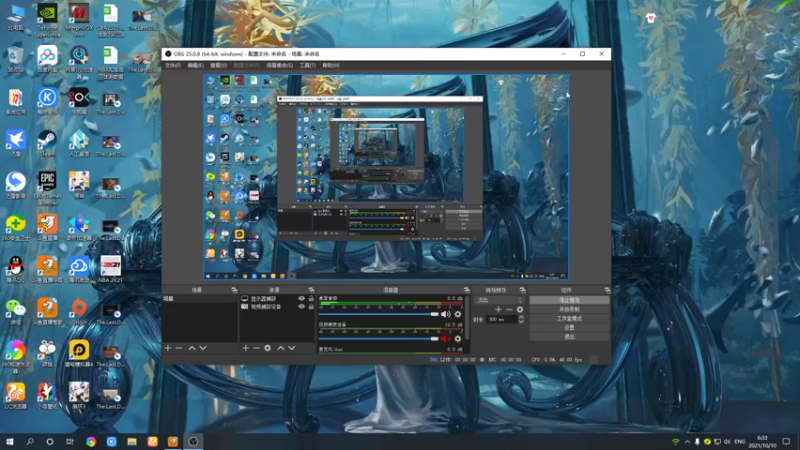Select the scene entry in the Scenes list
Screen dimensions: 800x450
[199, 298]
